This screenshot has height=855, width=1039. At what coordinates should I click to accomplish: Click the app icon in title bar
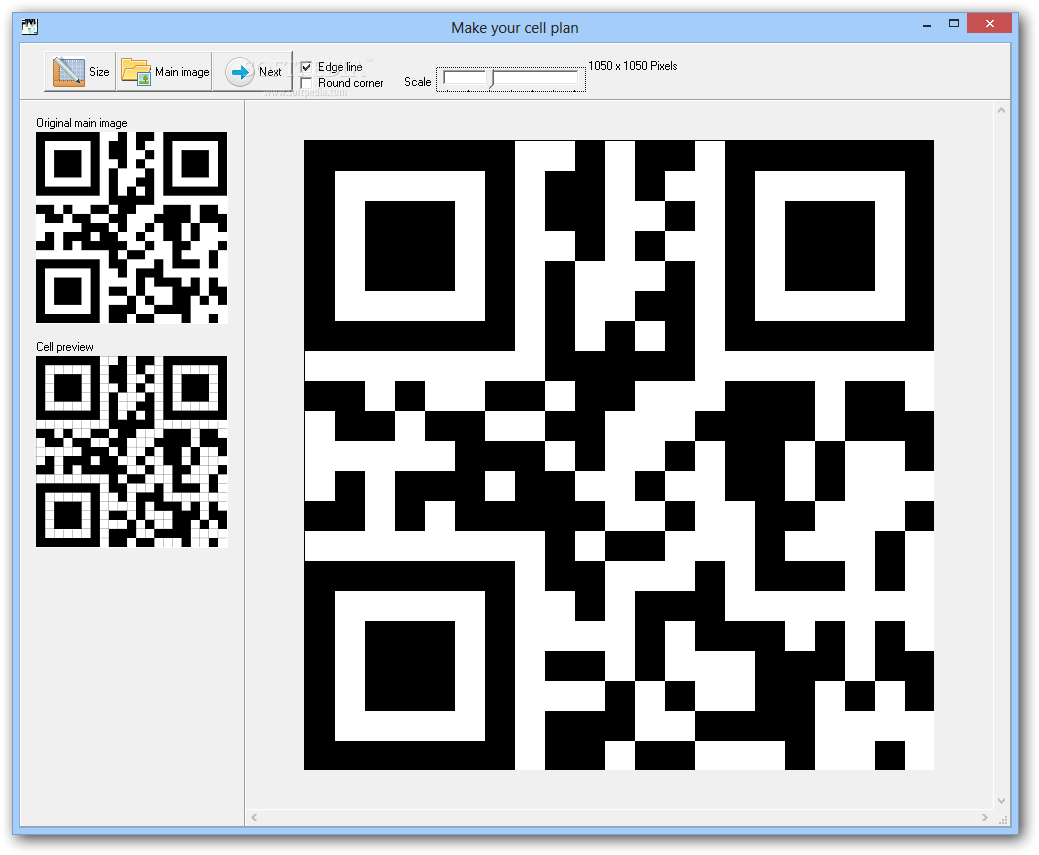(30, 27)
